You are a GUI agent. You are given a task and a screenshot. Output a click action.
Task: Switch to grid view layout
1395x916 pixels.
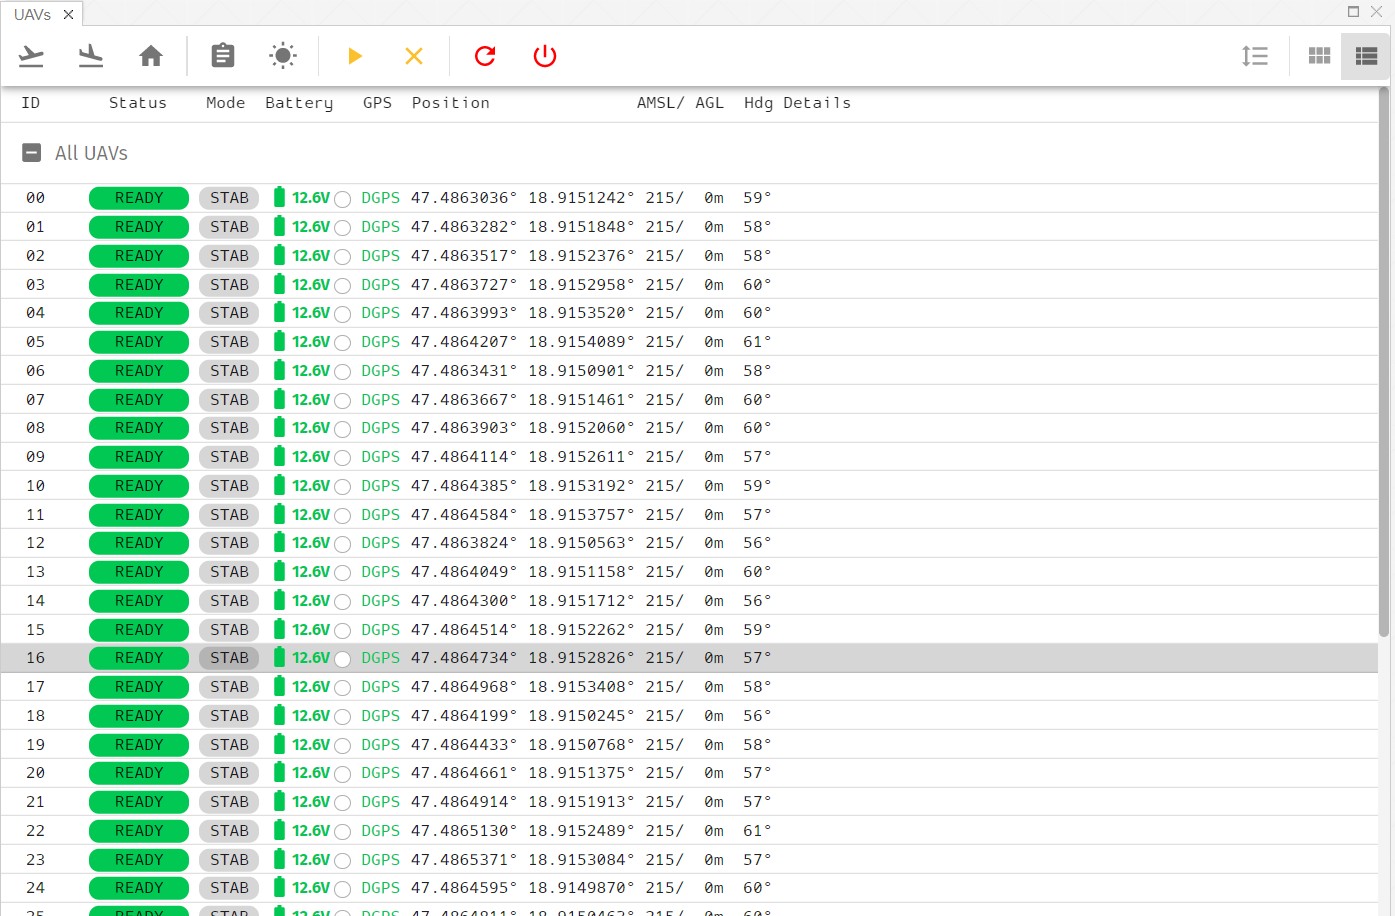[1318, 55]
